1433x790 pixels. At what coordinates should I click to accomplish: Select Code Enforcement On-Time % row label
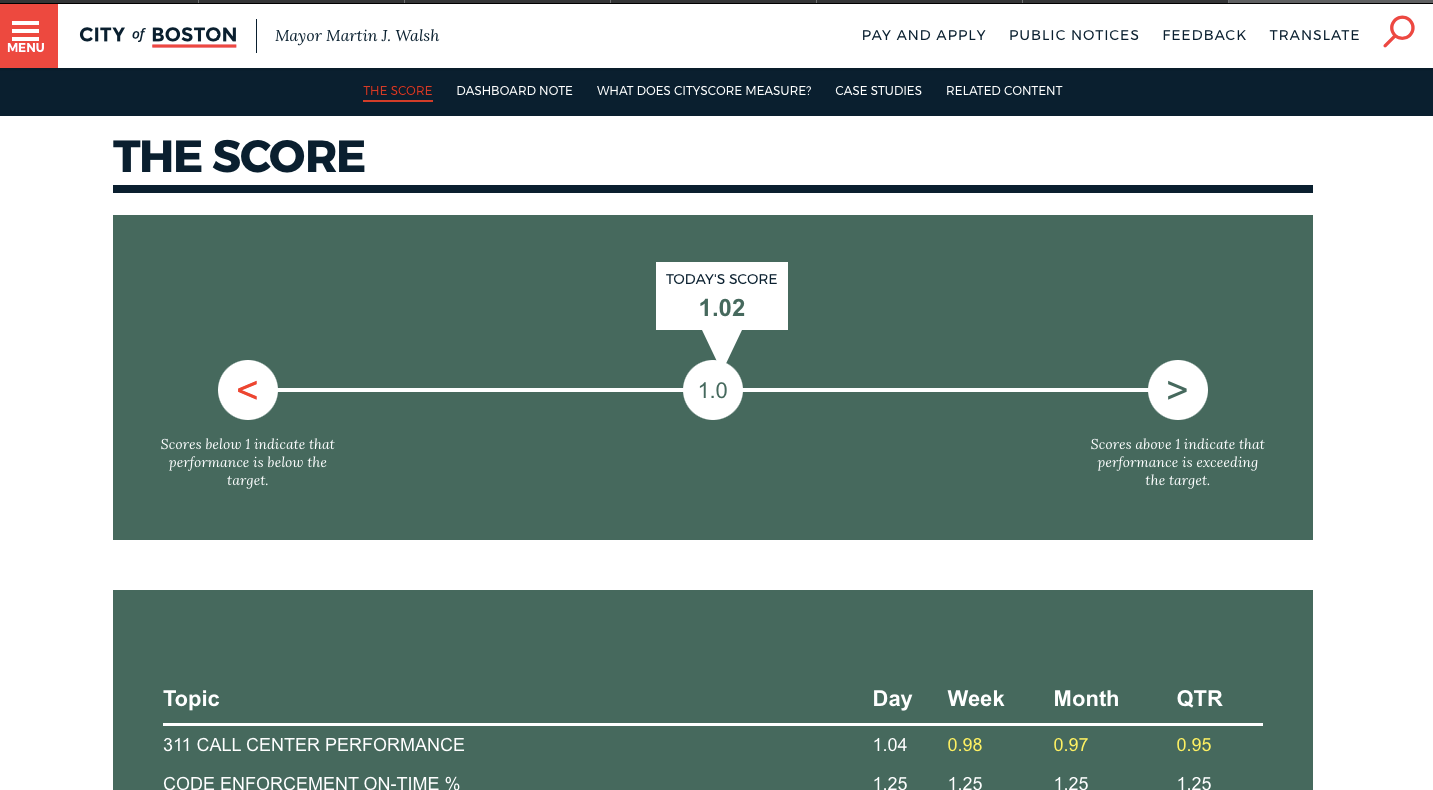coord(311,782)
